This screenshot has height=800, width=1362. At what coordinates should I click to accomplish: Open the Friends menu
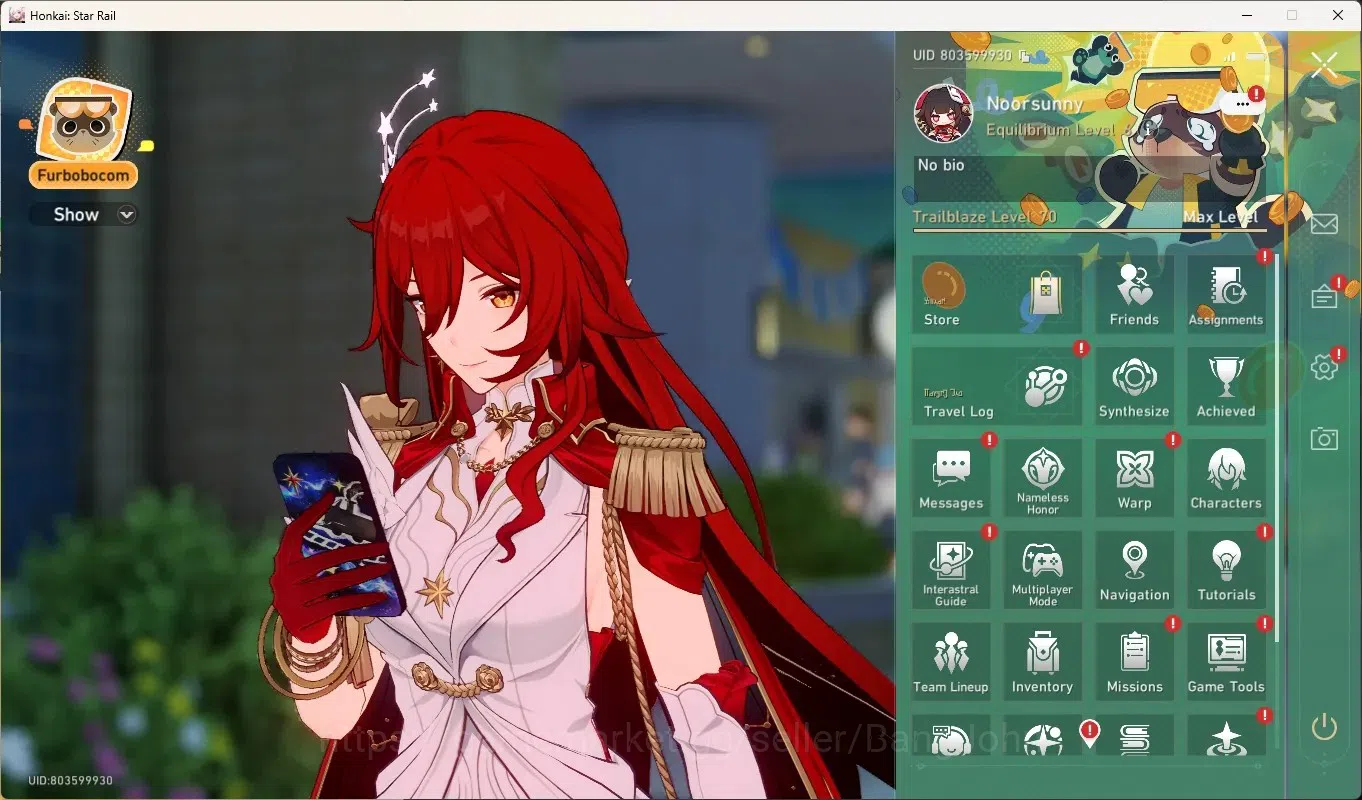[x=1134, y=295]
